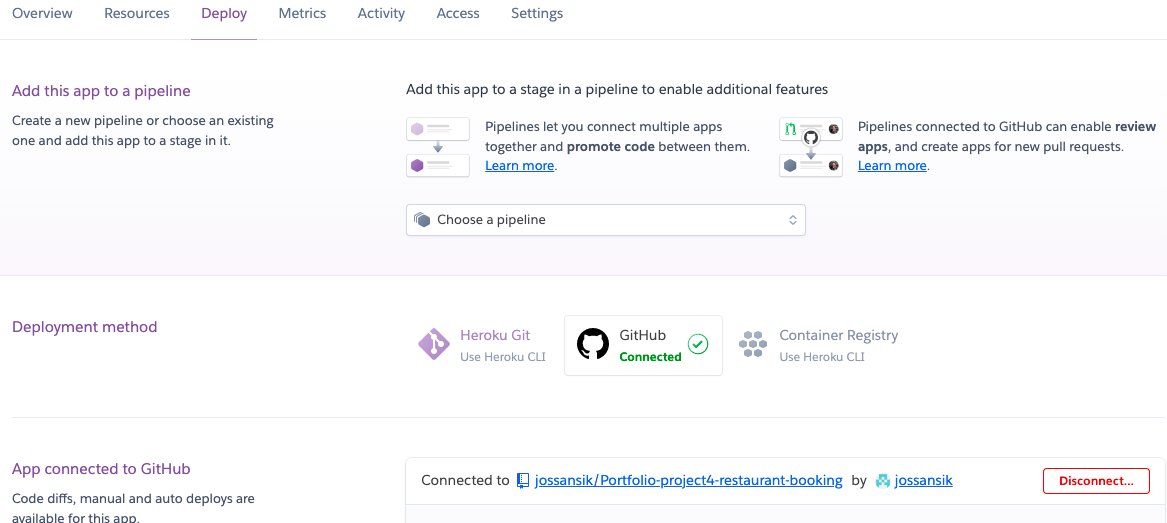This screenshot has width=1167, height=523.
Task: Go to the Metrics tab
Action: (302, 13)
